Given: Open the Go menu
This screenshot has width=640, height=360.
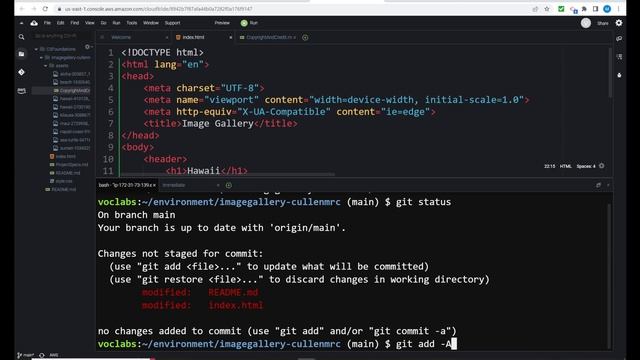Looking at the screenshot, I should [103, 23].
